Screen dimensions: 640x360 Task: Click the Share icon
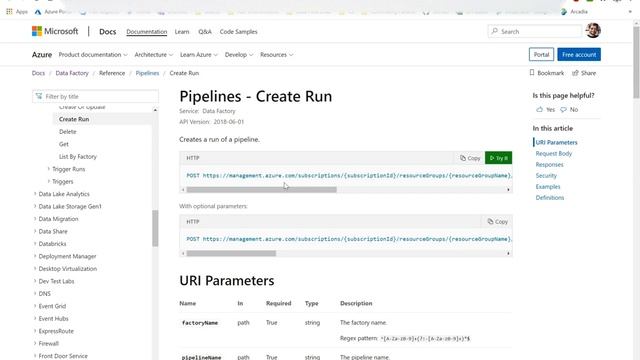[x=575, y=73]
